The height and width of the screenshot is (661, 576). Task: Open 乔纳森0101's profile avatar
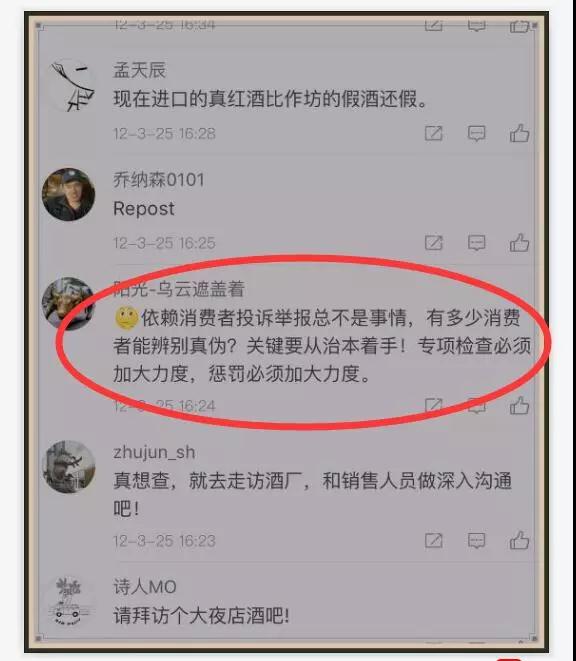pos(69,194)
